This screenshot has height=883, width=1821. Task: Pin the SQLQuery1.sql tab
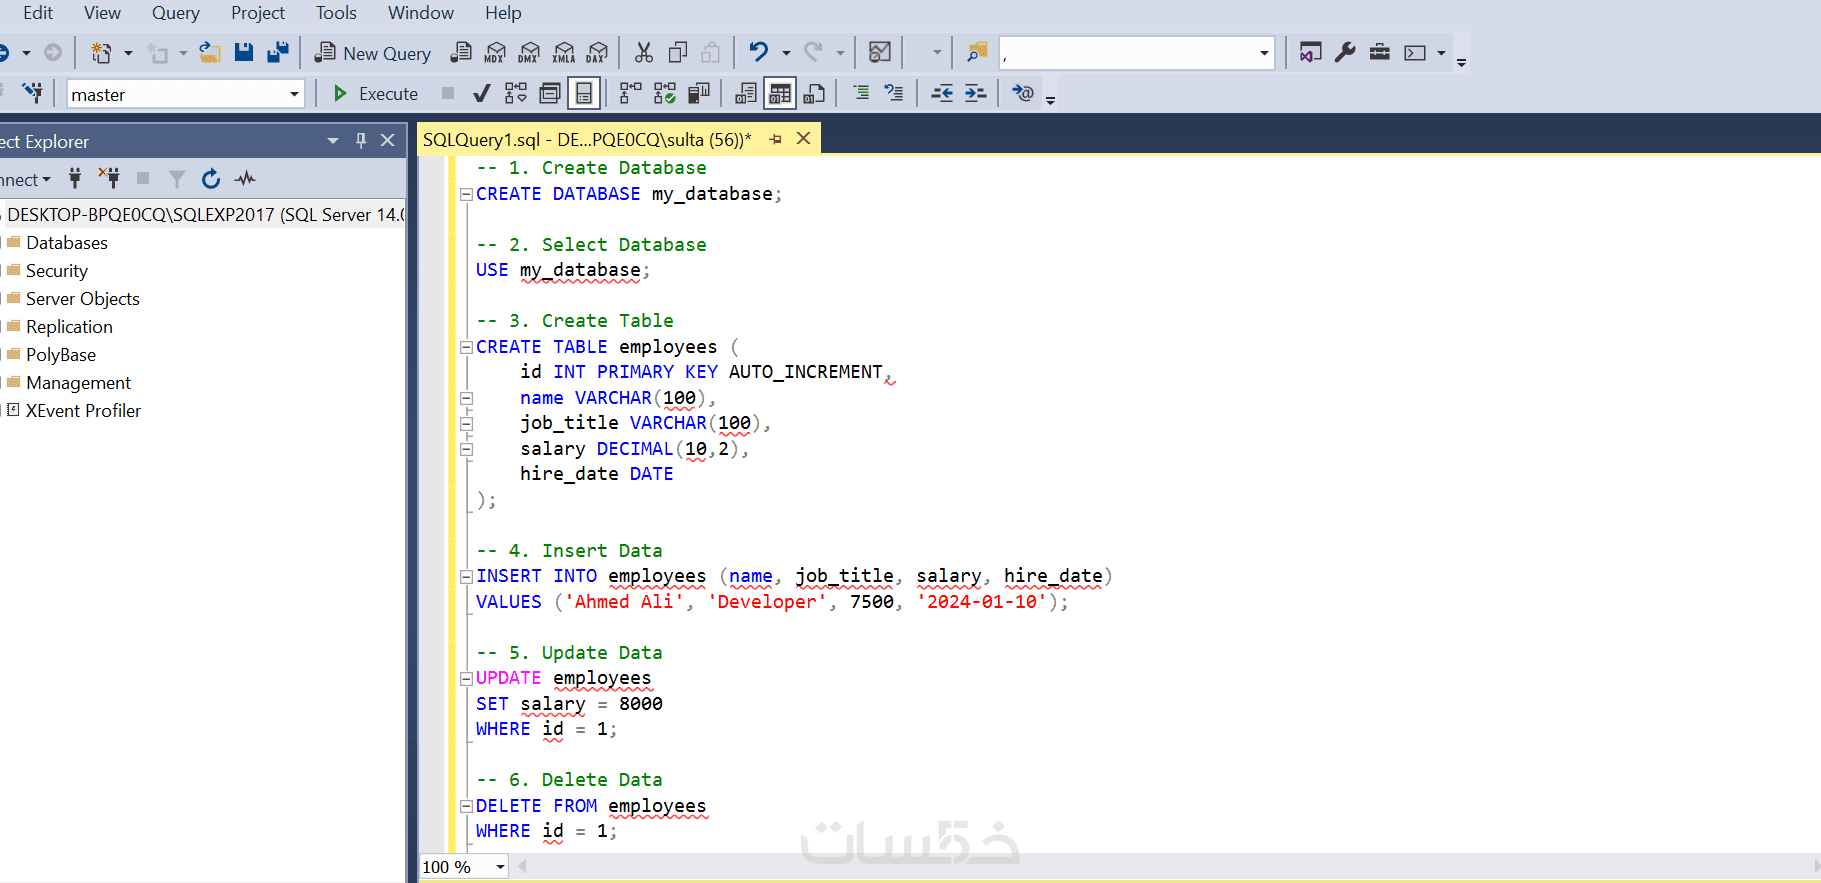(x=775, y=139)
